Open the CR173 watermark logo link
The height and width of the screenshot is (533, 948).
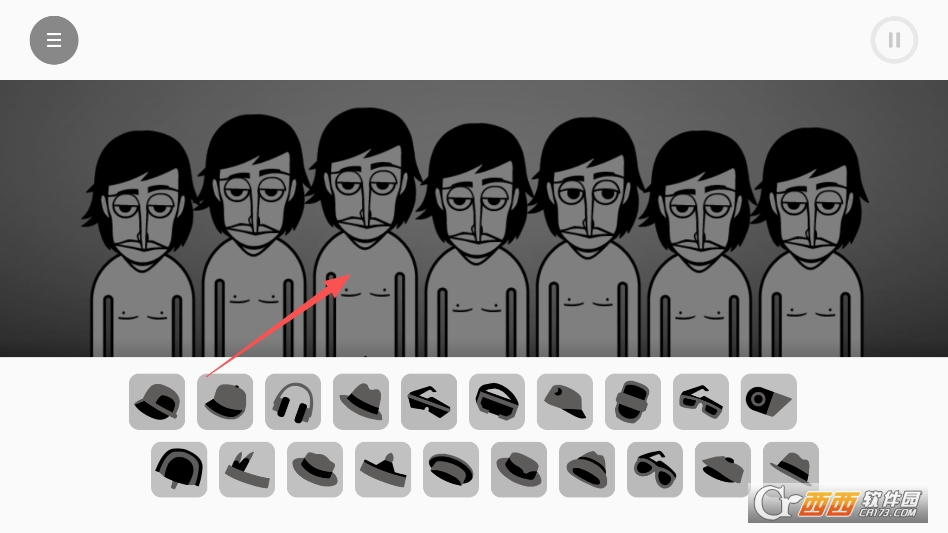pos(838,503)
